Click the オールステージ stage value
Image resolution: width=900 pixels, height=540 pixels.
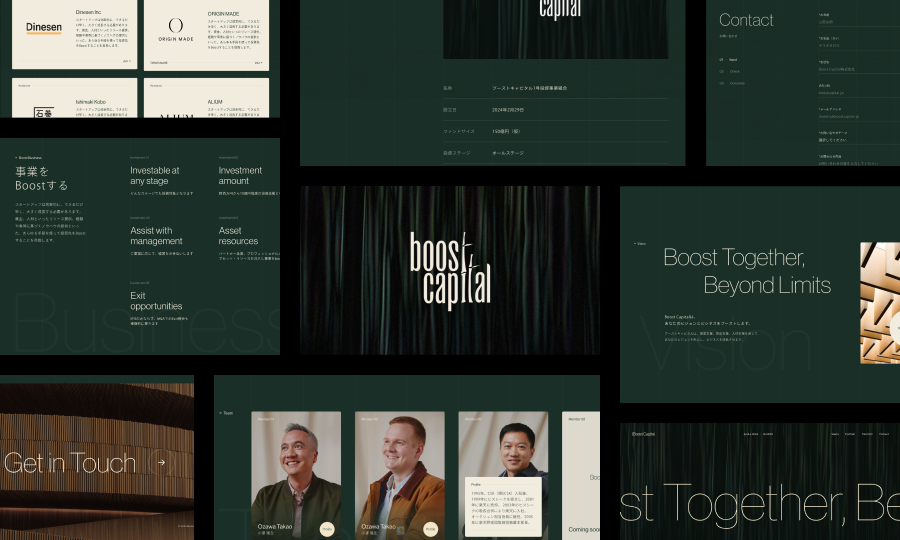508,153
